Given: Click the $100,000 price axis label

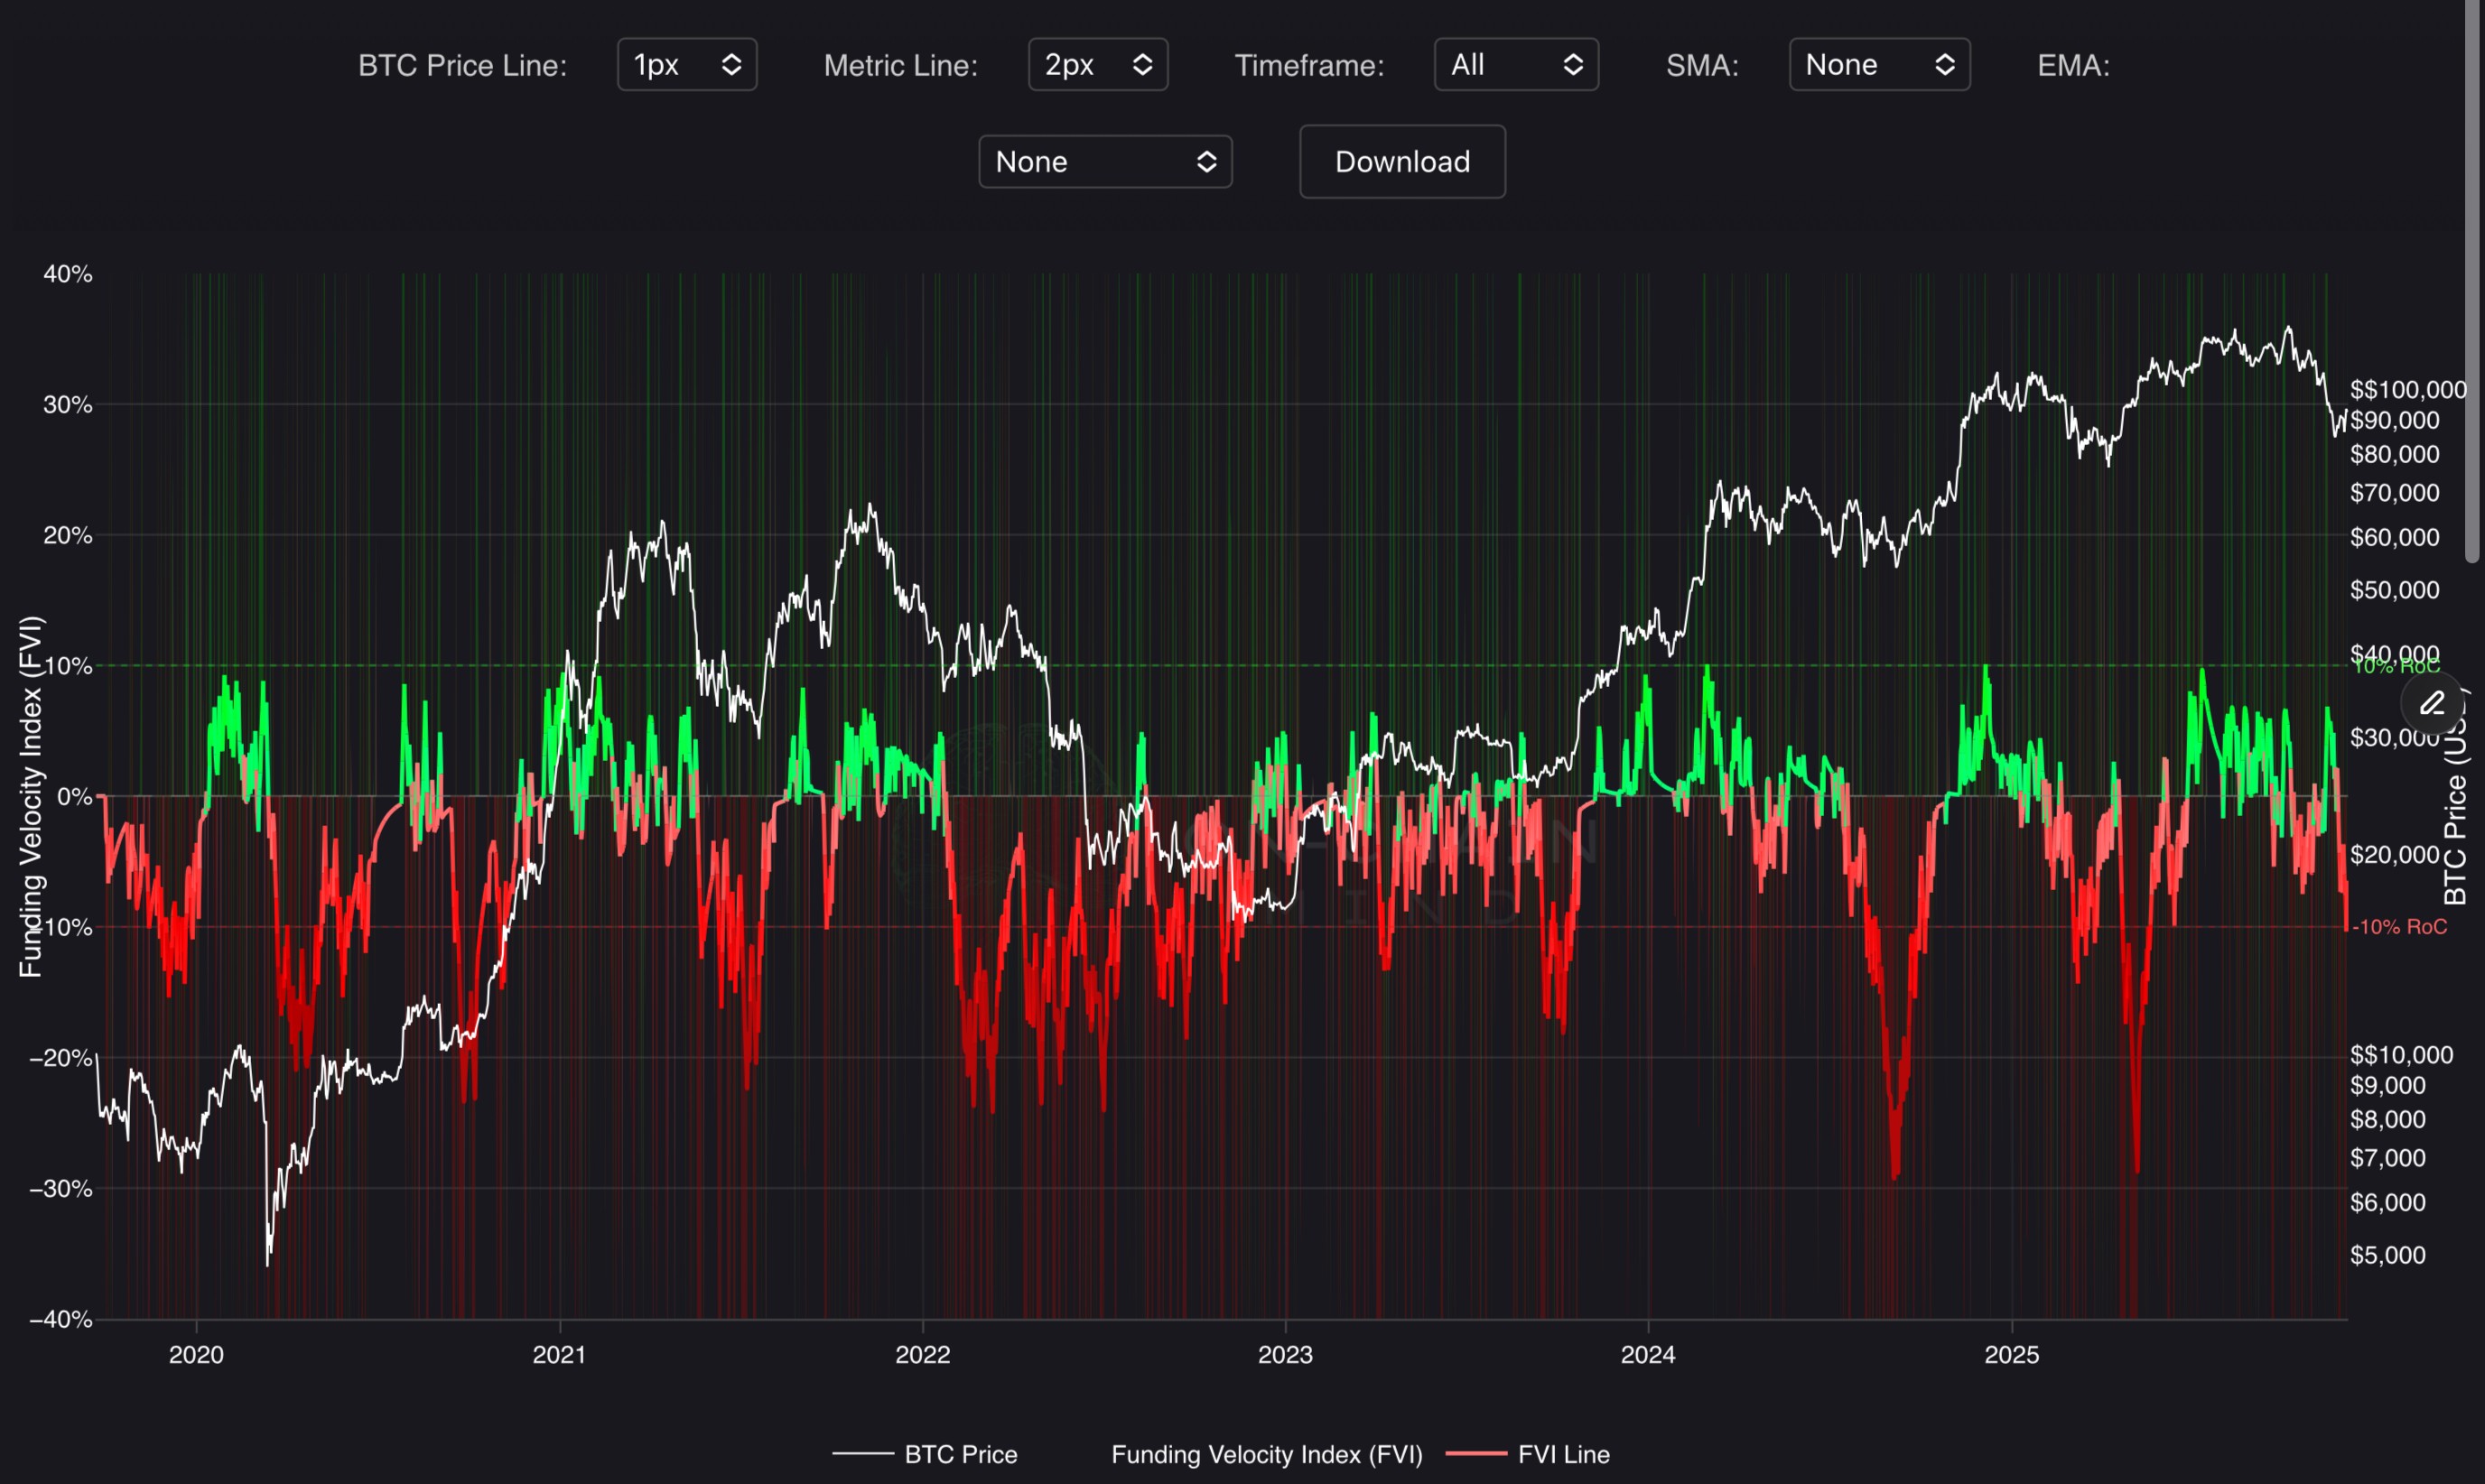Looking at the screenshot, I should coord(2407,390).
